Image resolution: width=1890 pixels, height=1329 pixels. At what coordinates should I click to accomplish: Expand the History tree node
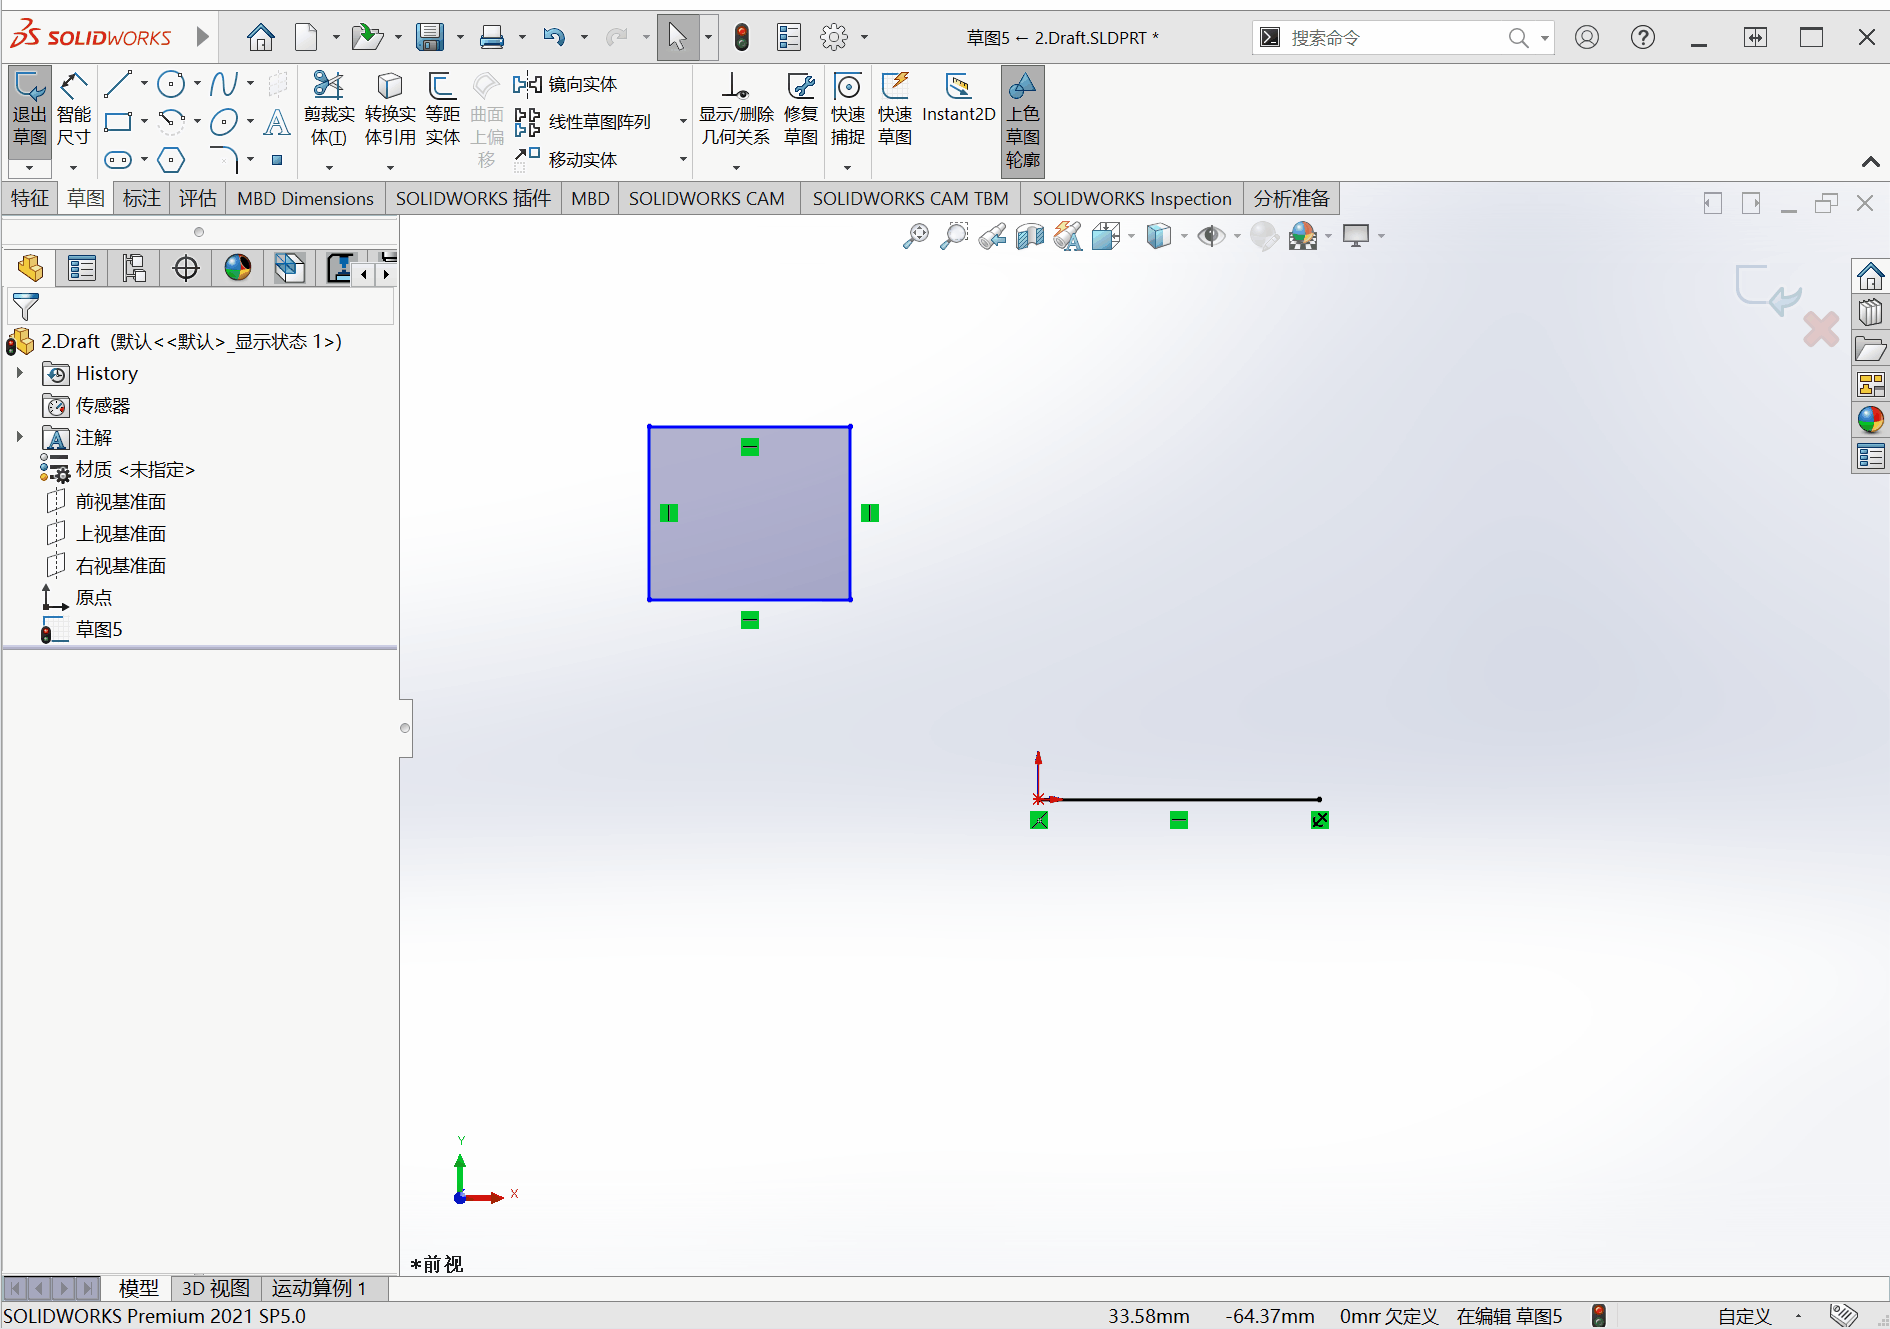19,373
